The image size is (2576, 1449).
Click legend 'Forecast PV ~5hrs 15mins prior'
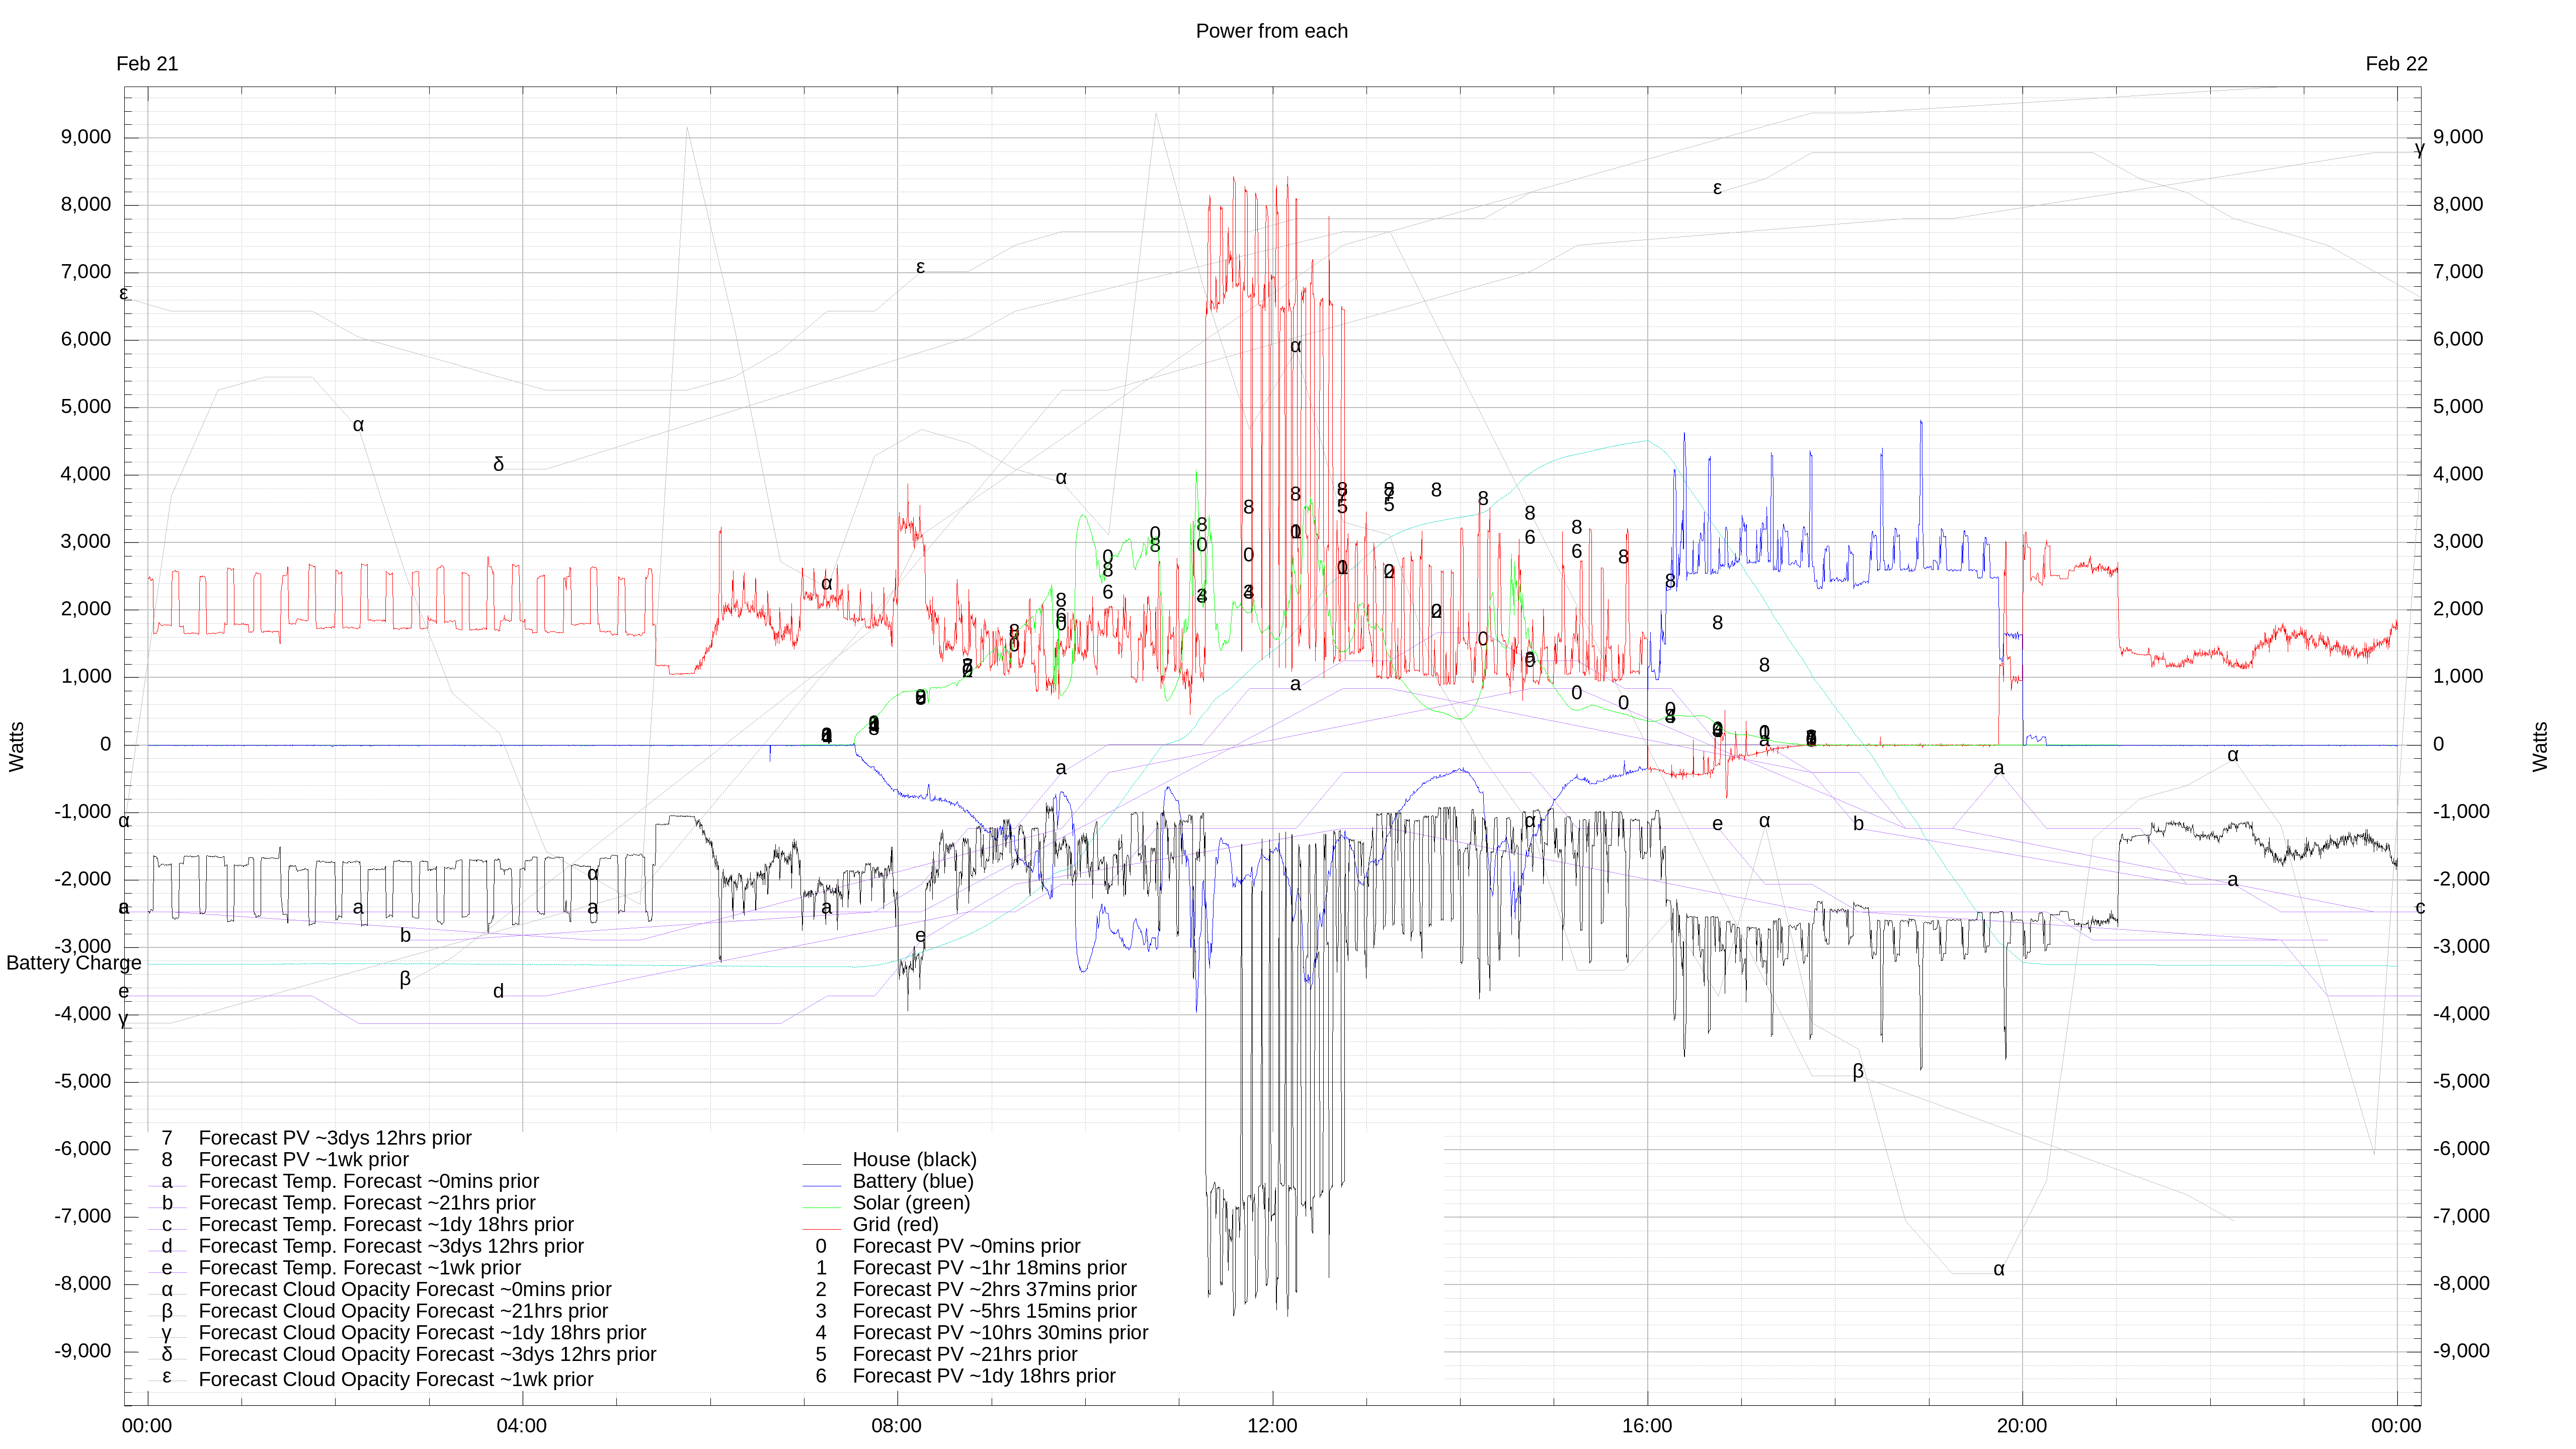(994, 1311)
